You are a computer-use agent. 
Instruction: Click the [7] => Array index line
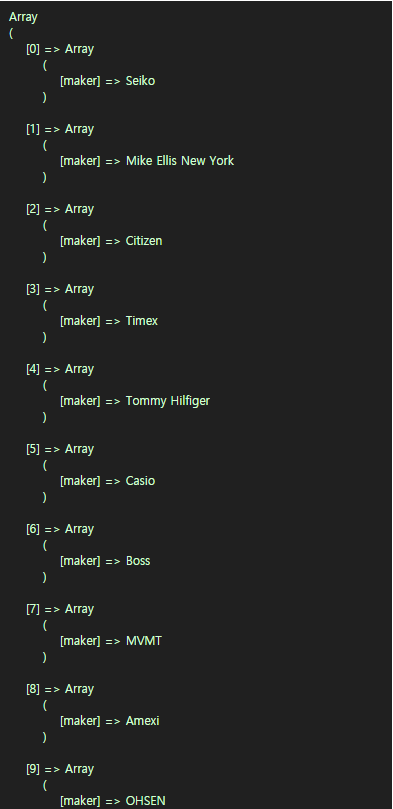(x=60, y=609)
